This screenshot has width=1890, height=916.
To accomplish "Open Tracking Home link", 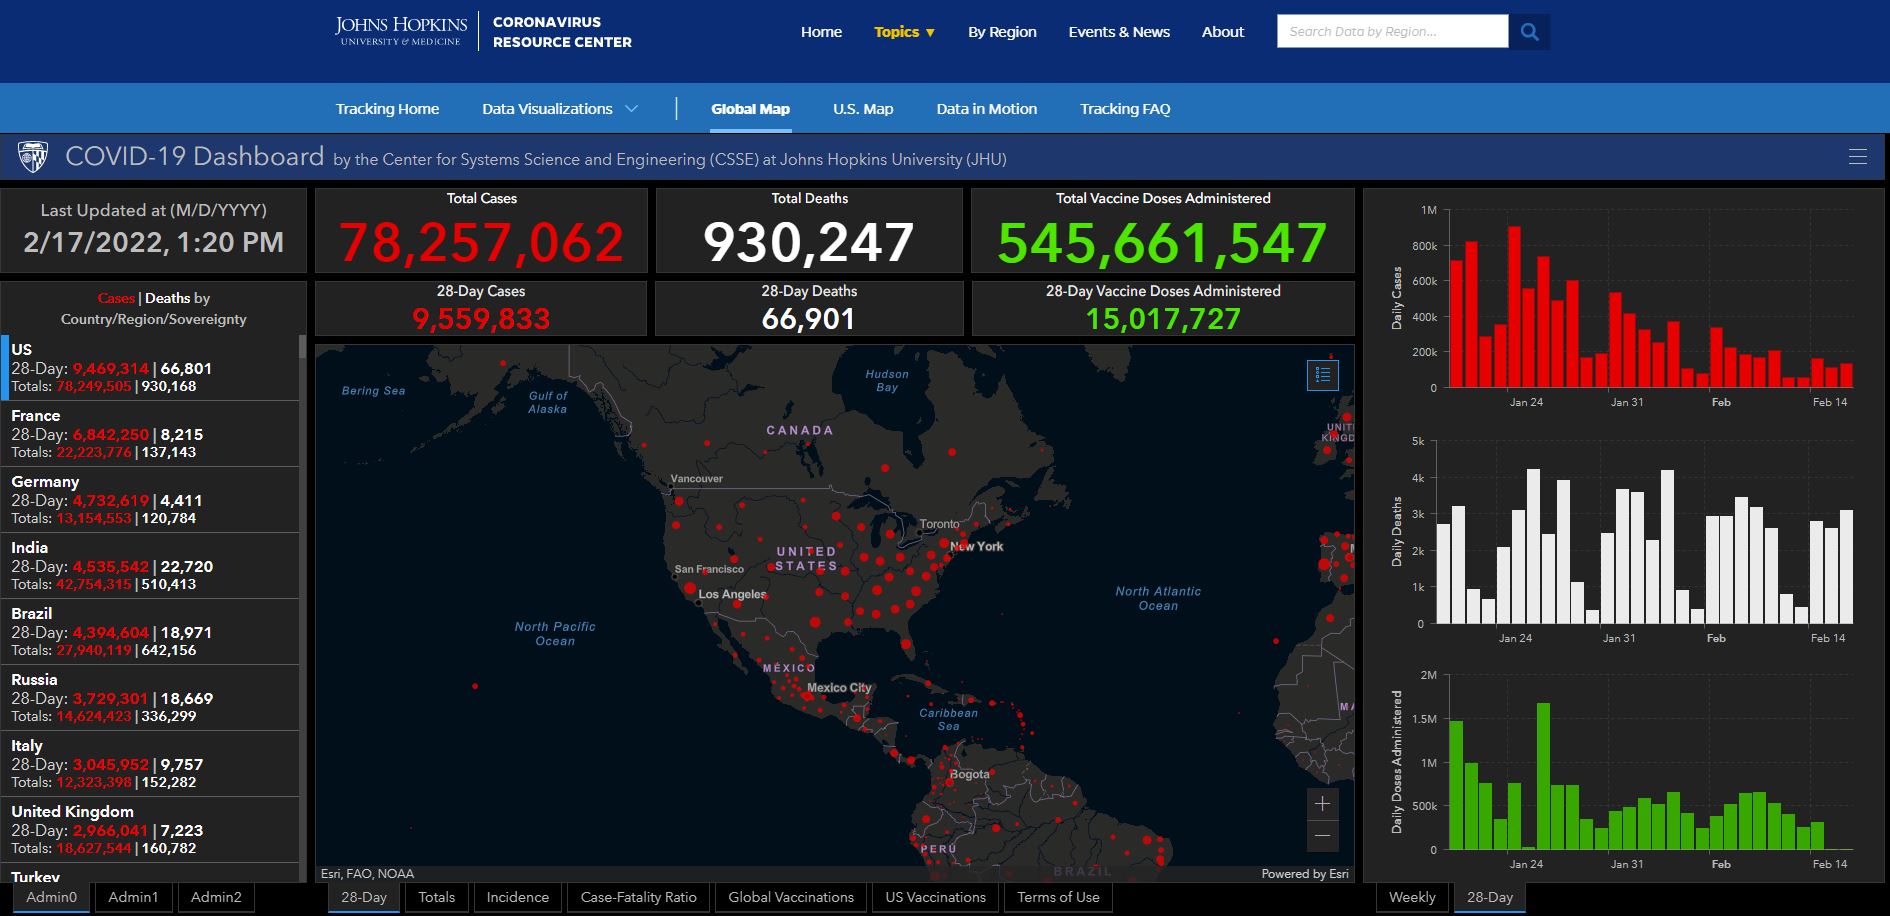I will (x=387, y=109).
